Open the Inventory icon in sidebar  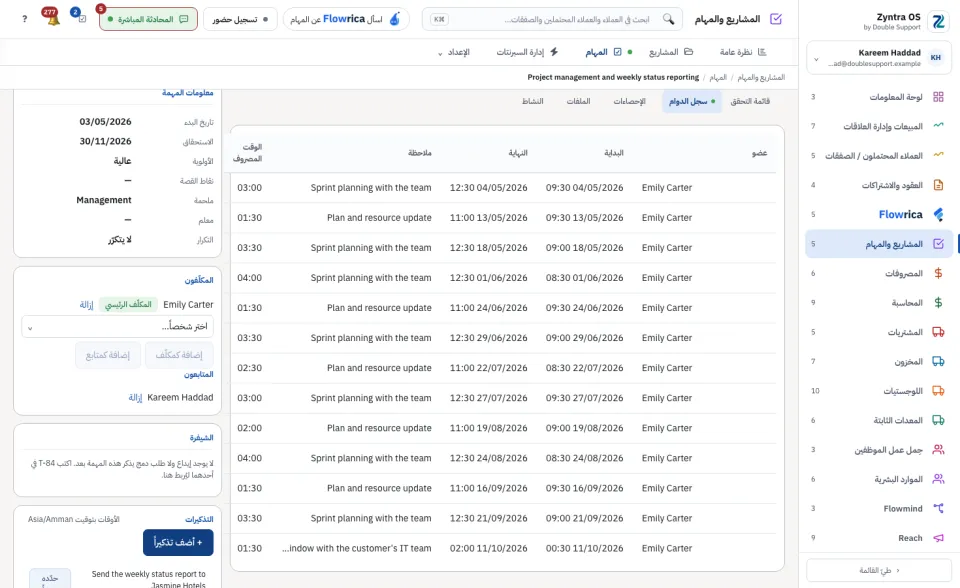pyautogui.click(x=938, y=361)
